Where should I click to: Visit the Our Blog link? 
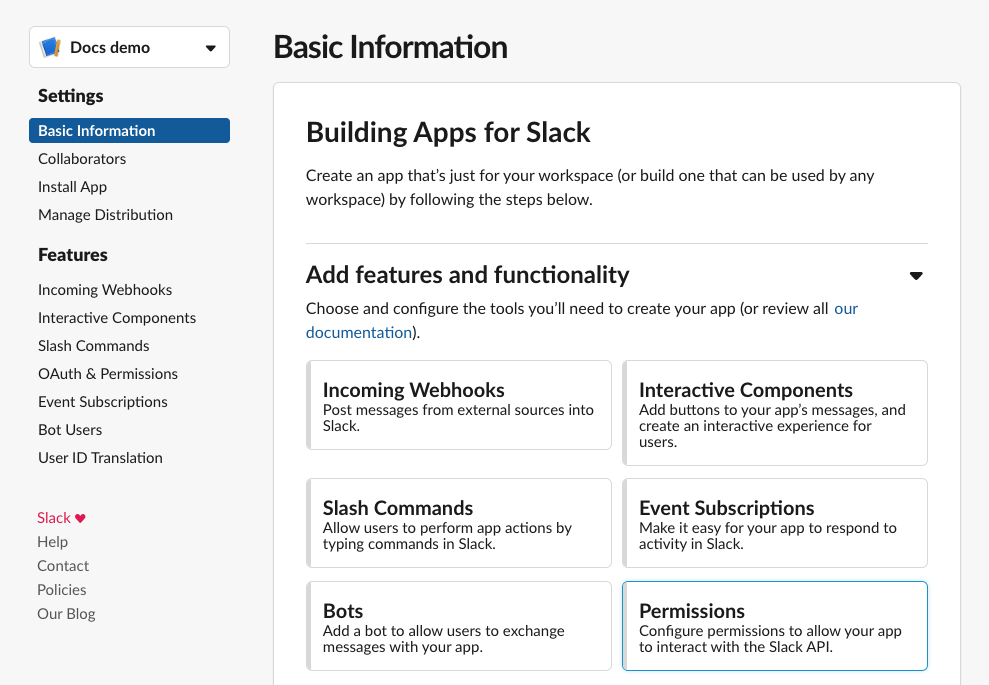pyautogui.click(x=66, y=614)
